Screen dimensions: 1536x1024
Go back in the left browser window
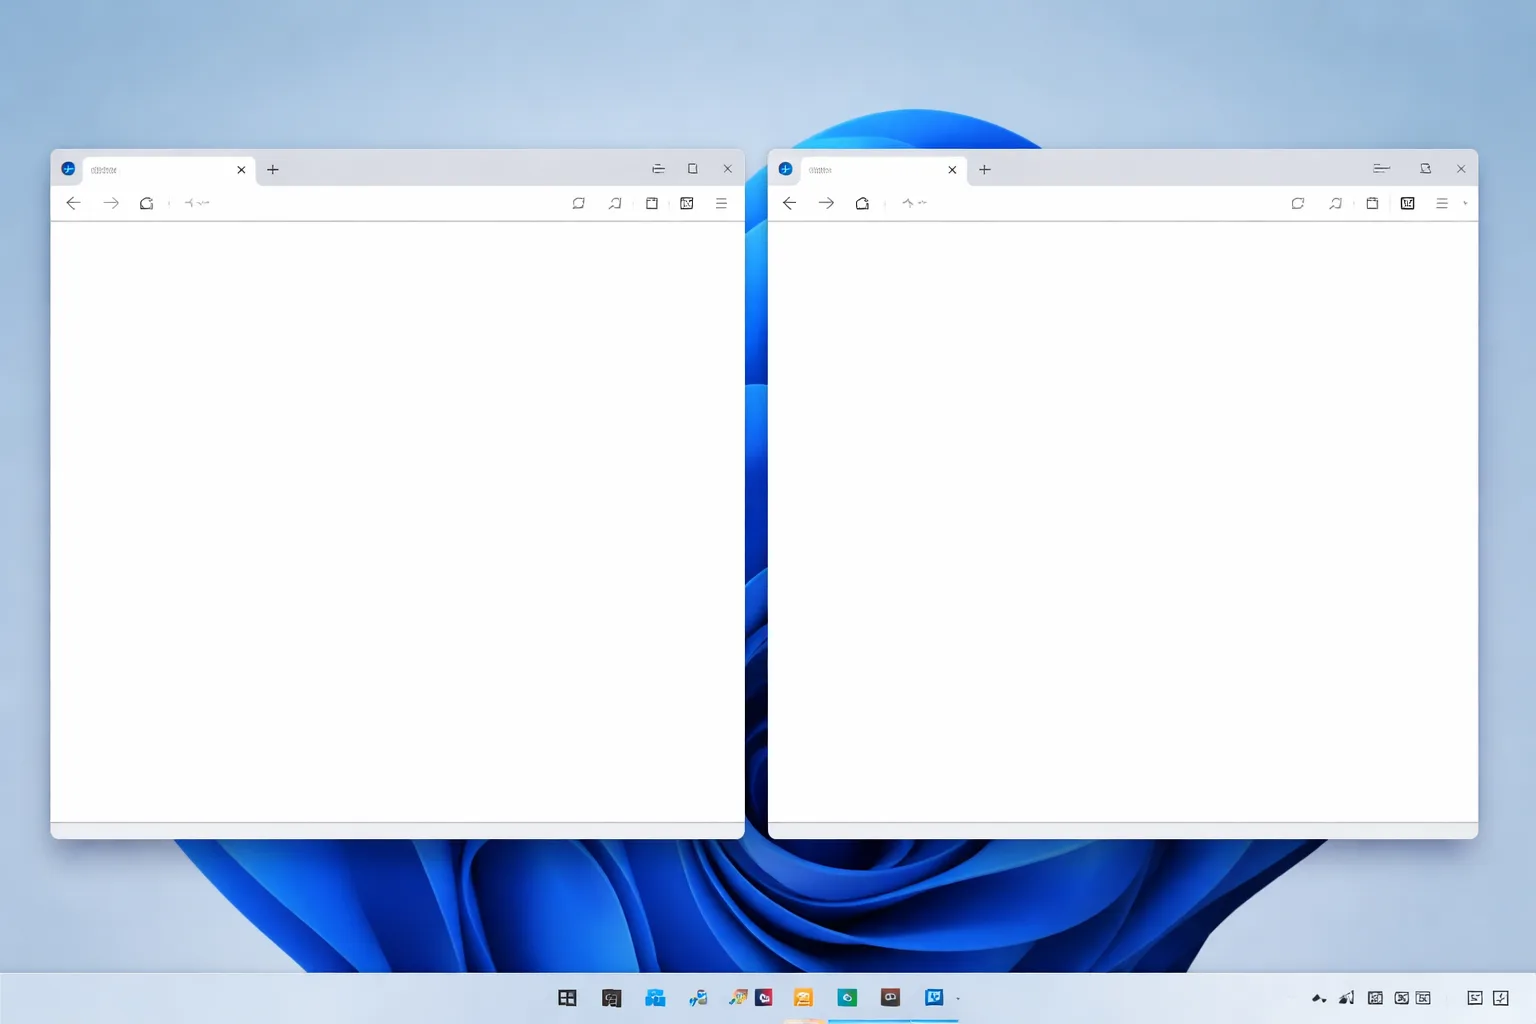pos(73,203)
